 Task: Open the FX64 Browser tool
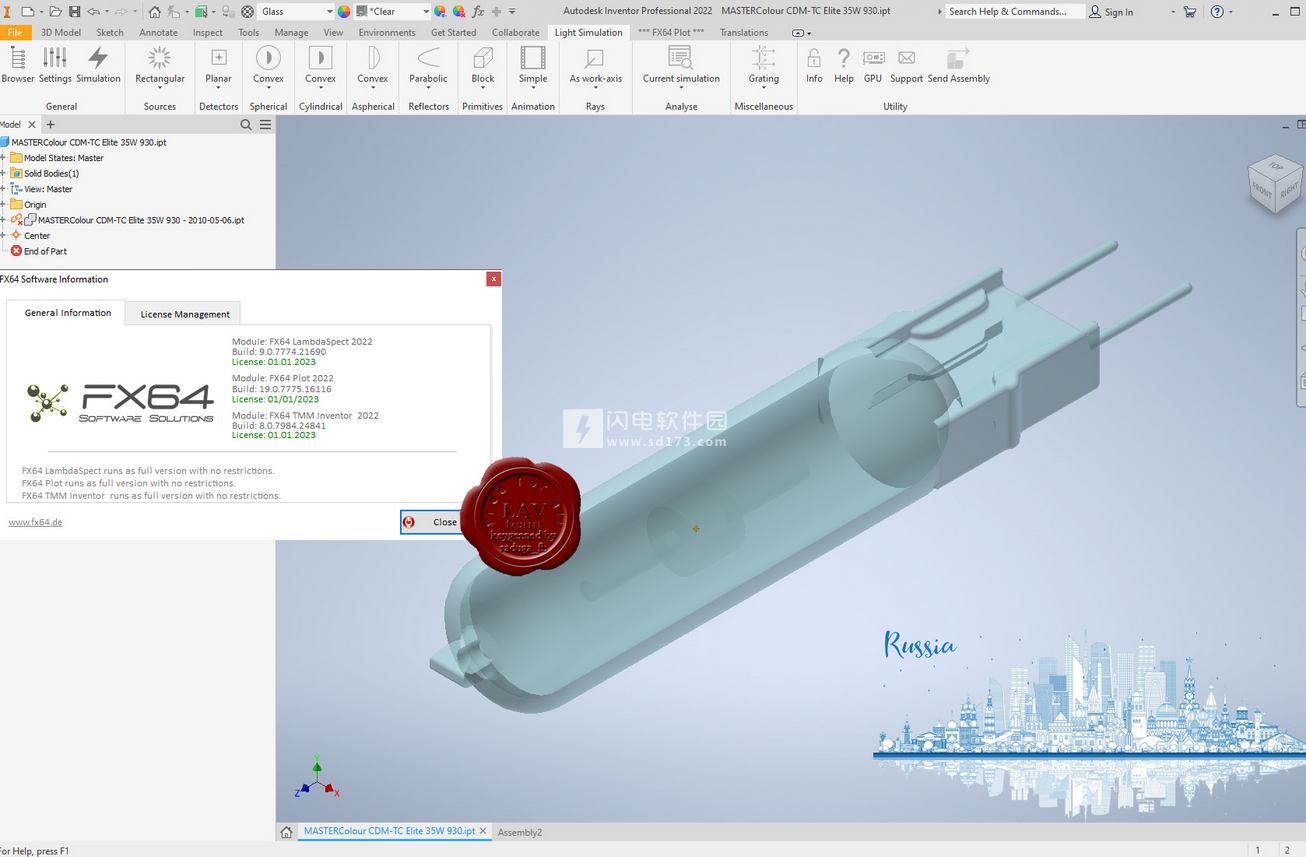[x=18, y=65]
